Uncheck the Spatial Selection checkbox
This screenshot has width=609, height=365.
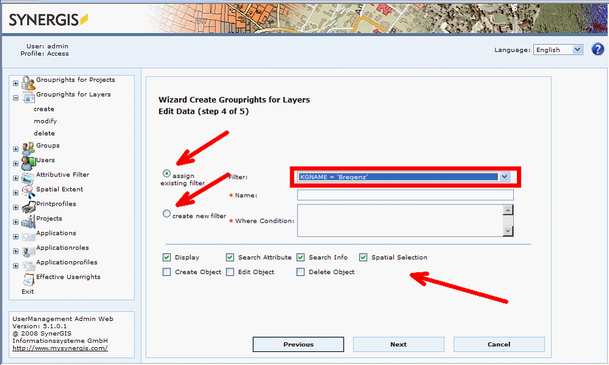point(363,257)
